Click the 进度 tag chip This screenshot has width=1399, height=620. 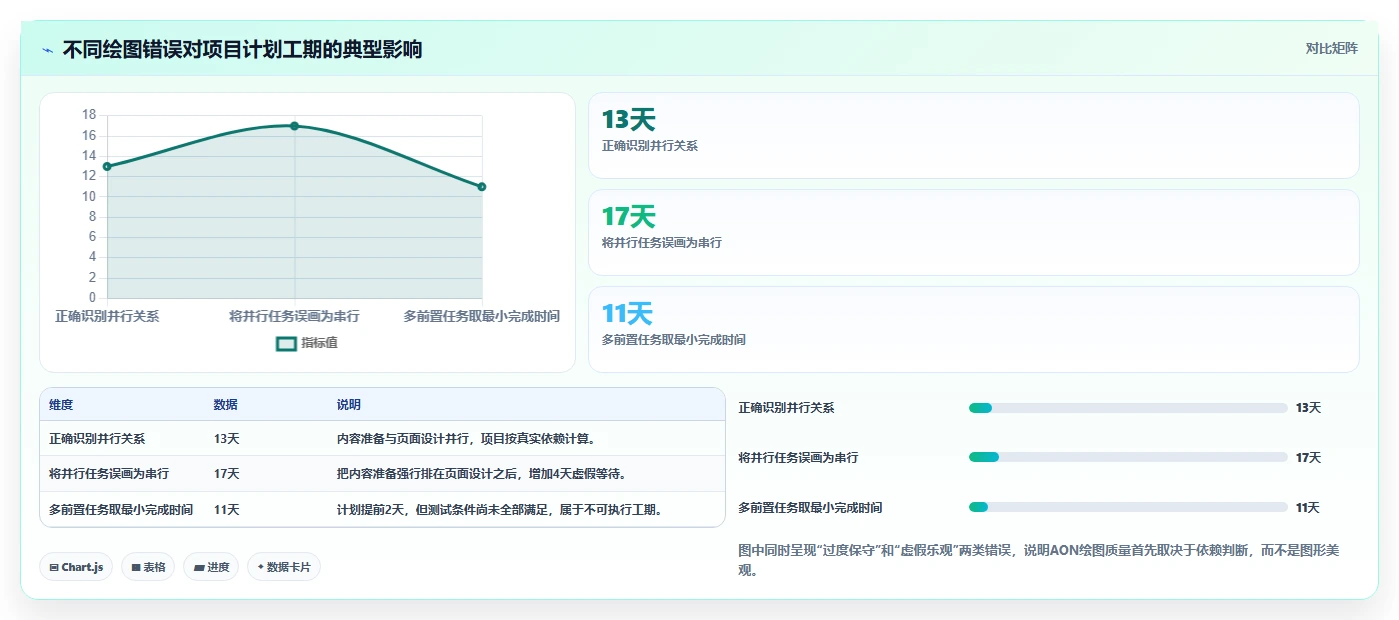[x=211, y=567]
